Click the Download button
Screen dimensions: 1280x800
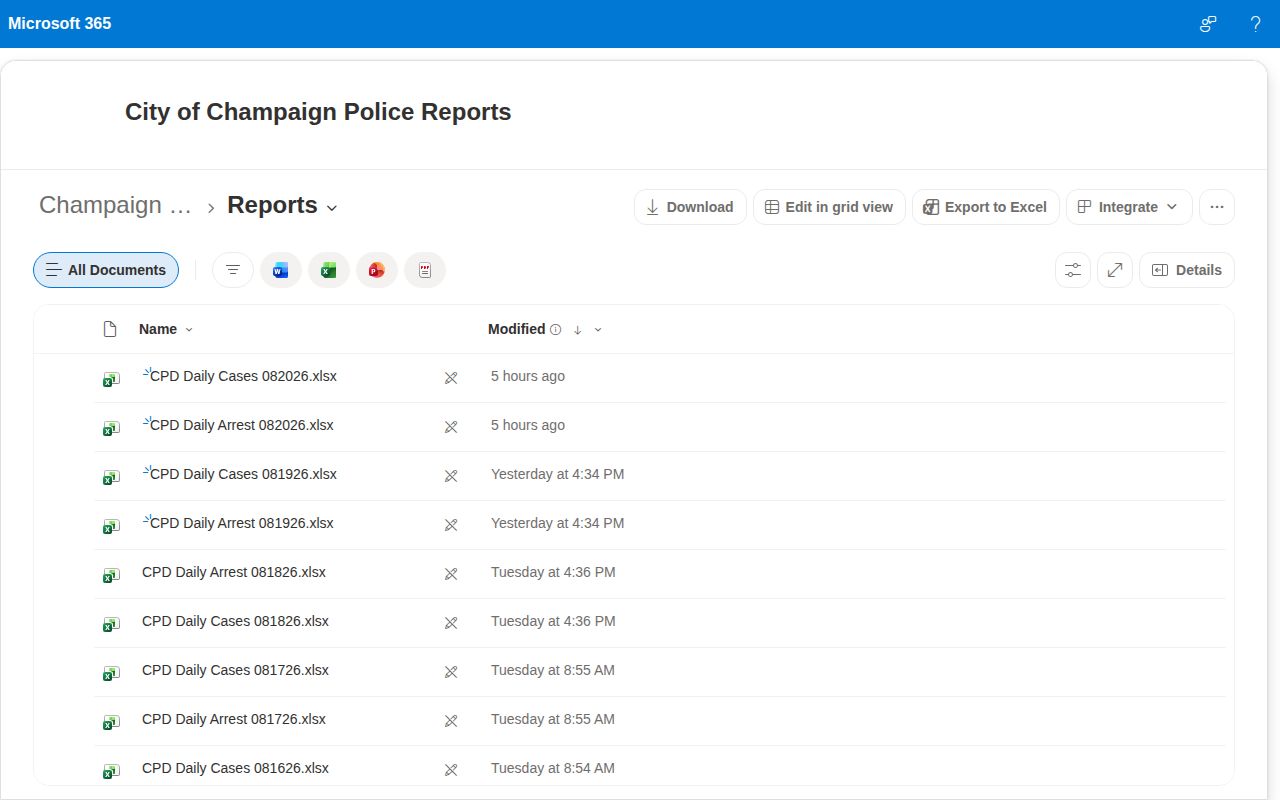tap(690, 207)
